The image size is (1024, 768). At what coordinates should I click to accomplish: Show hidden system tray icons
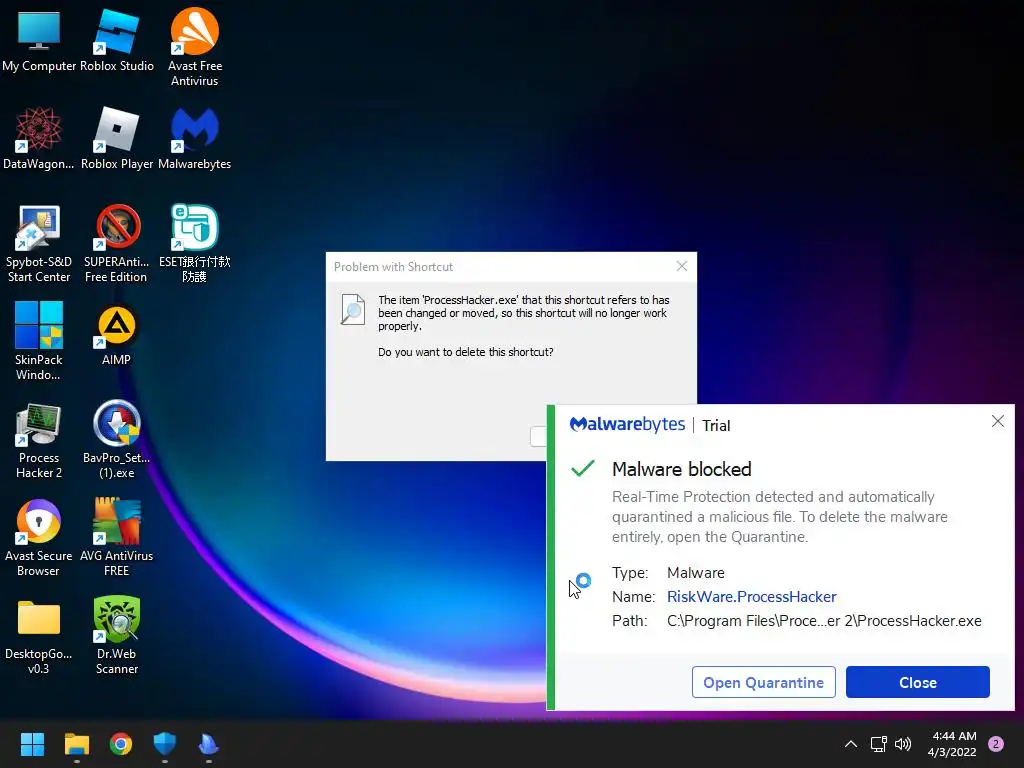pos(850,744)
